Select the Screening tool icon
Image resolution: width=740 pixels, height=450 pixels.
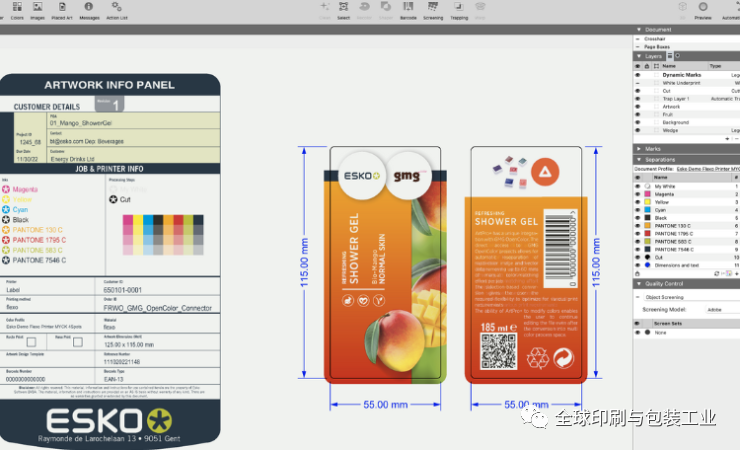tap(433, 12)
